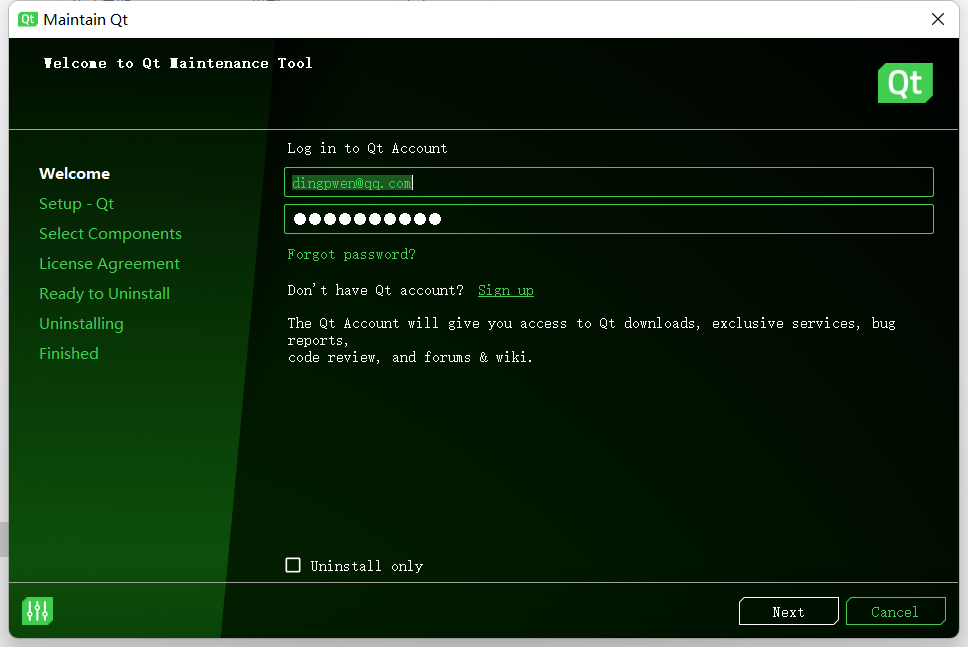
Task: Cancel the maintenance tool wizard
Action: click(x=895, y=611)
